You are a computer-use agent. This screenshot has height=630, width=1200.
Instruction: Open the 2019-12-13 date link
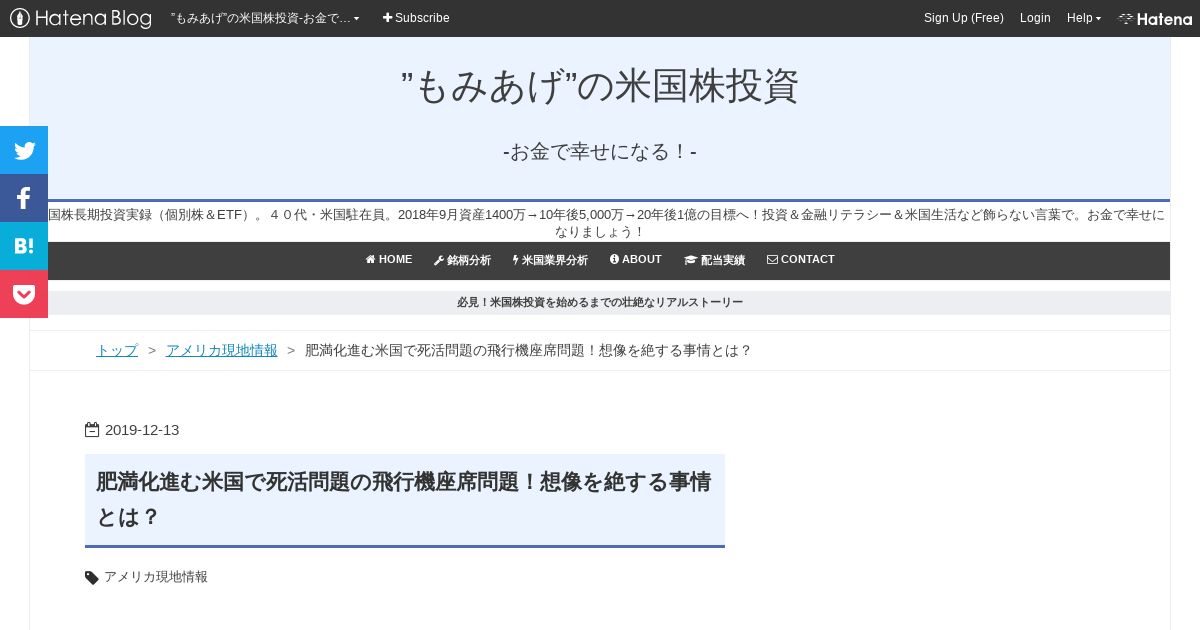pos(142,430)
